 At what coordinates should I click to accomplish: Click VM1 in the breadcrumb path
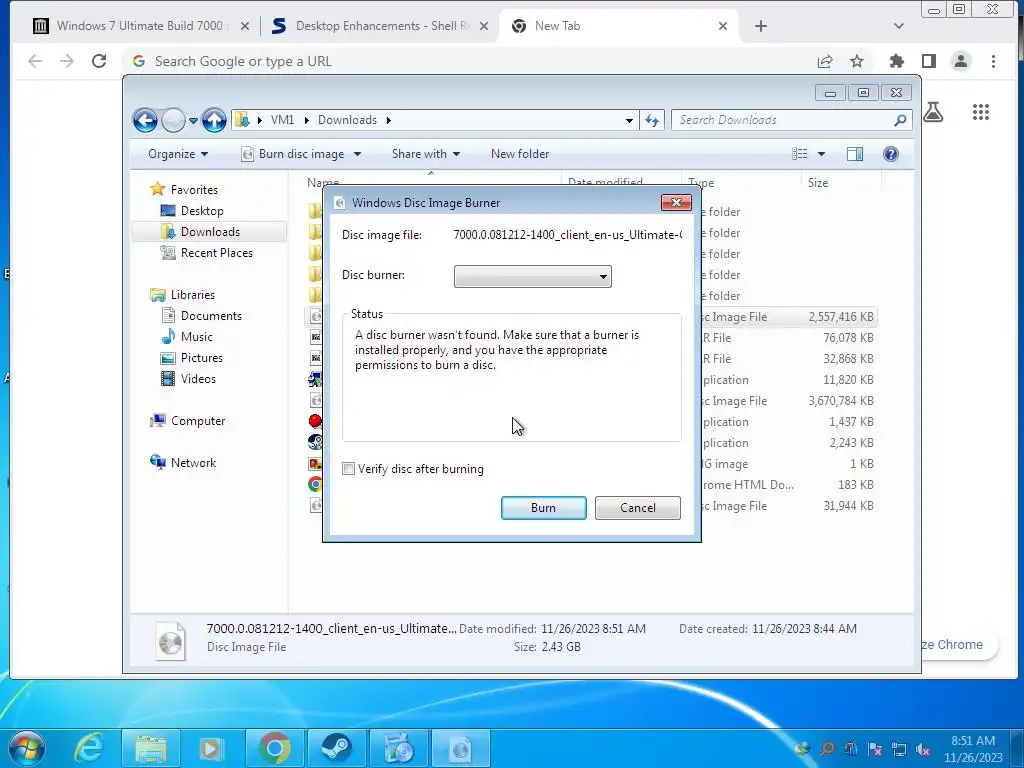click(282, 120)
